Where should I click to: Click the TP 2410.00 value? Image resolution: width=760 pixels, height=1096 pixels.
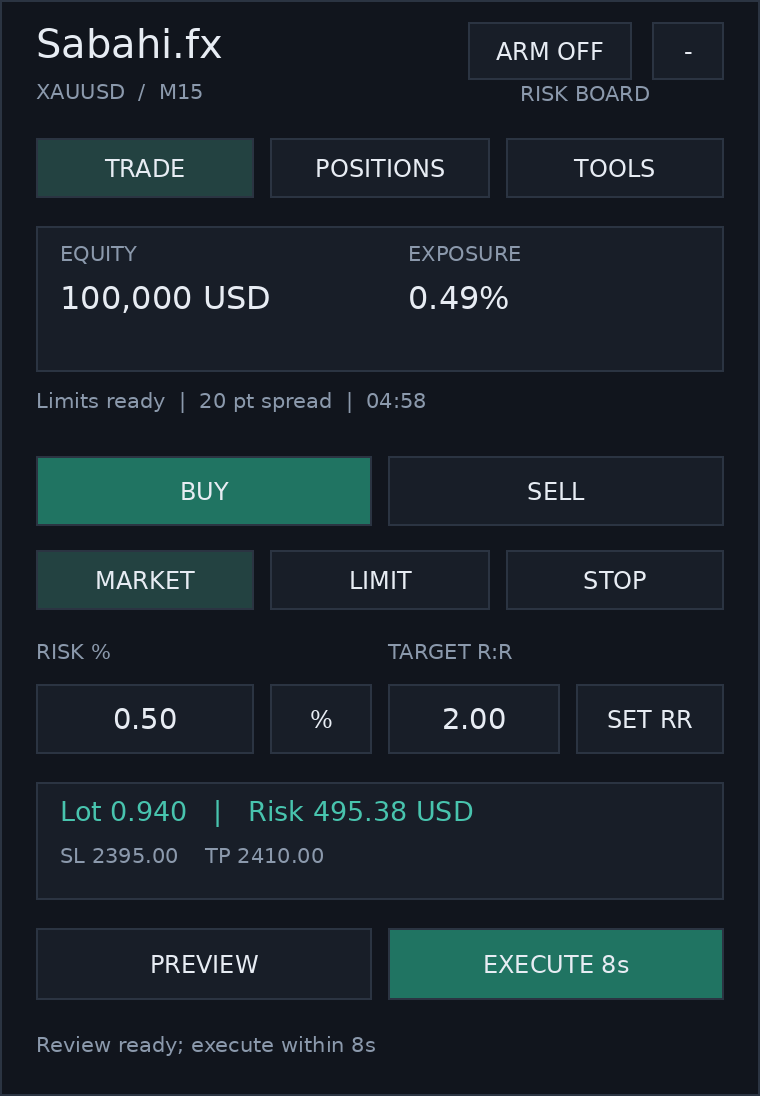264,856
